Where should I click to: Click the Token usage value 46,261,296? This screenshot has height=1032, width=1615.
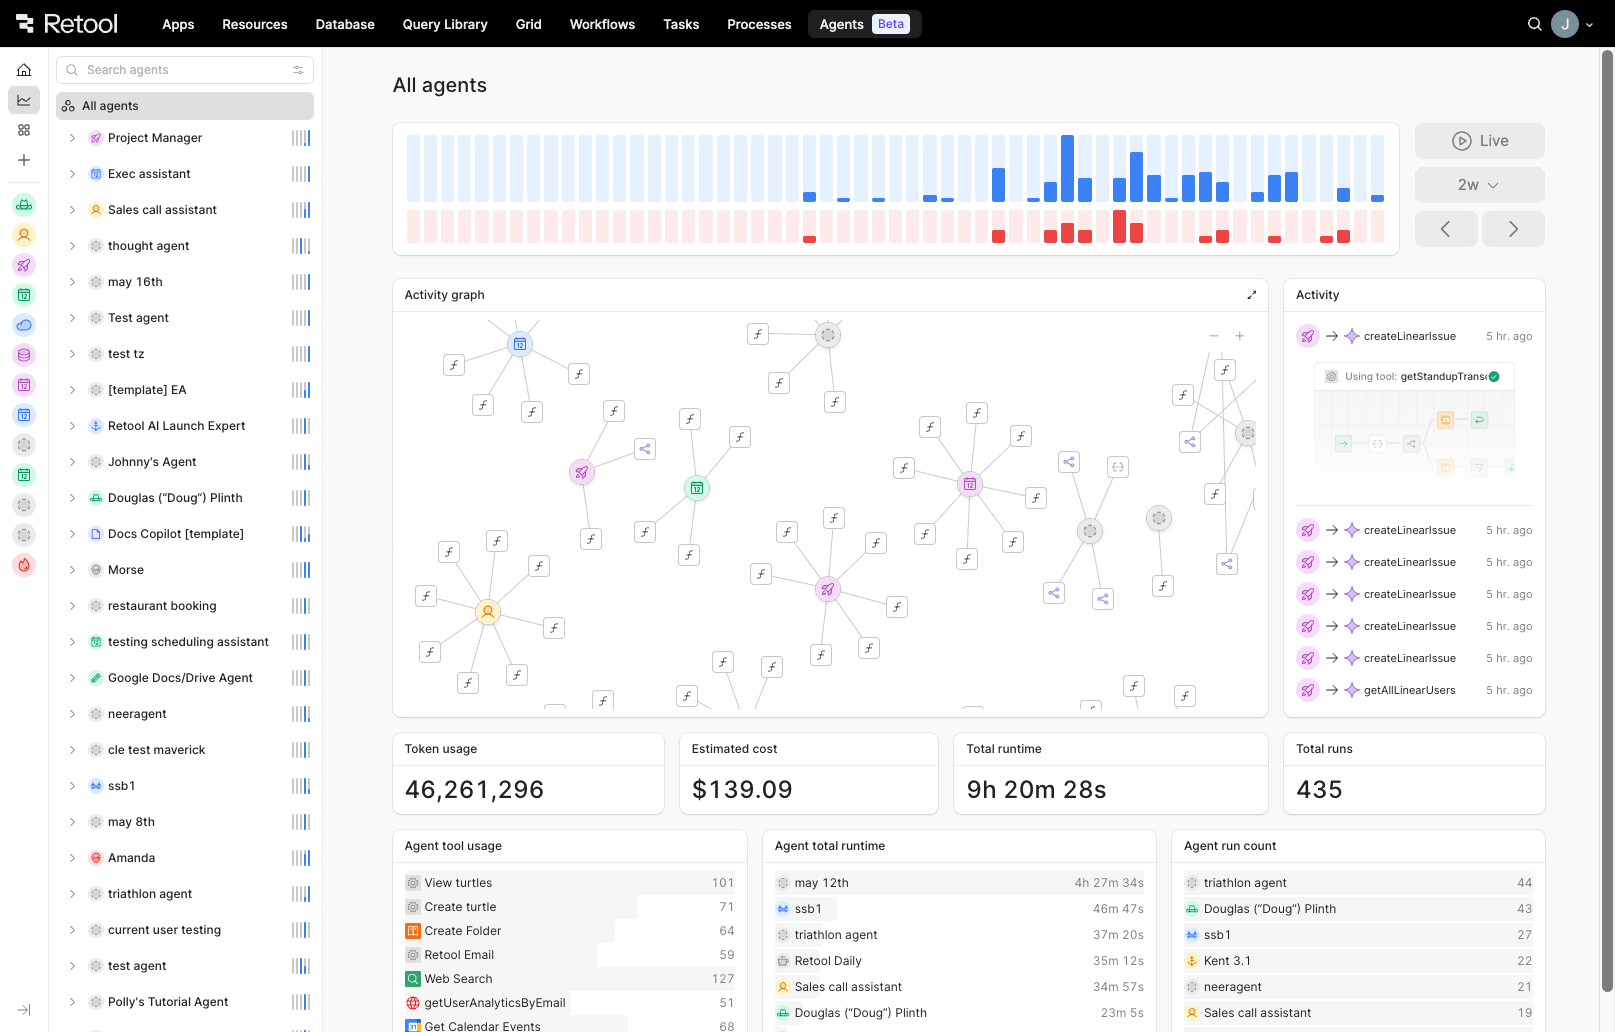[474, 790]
